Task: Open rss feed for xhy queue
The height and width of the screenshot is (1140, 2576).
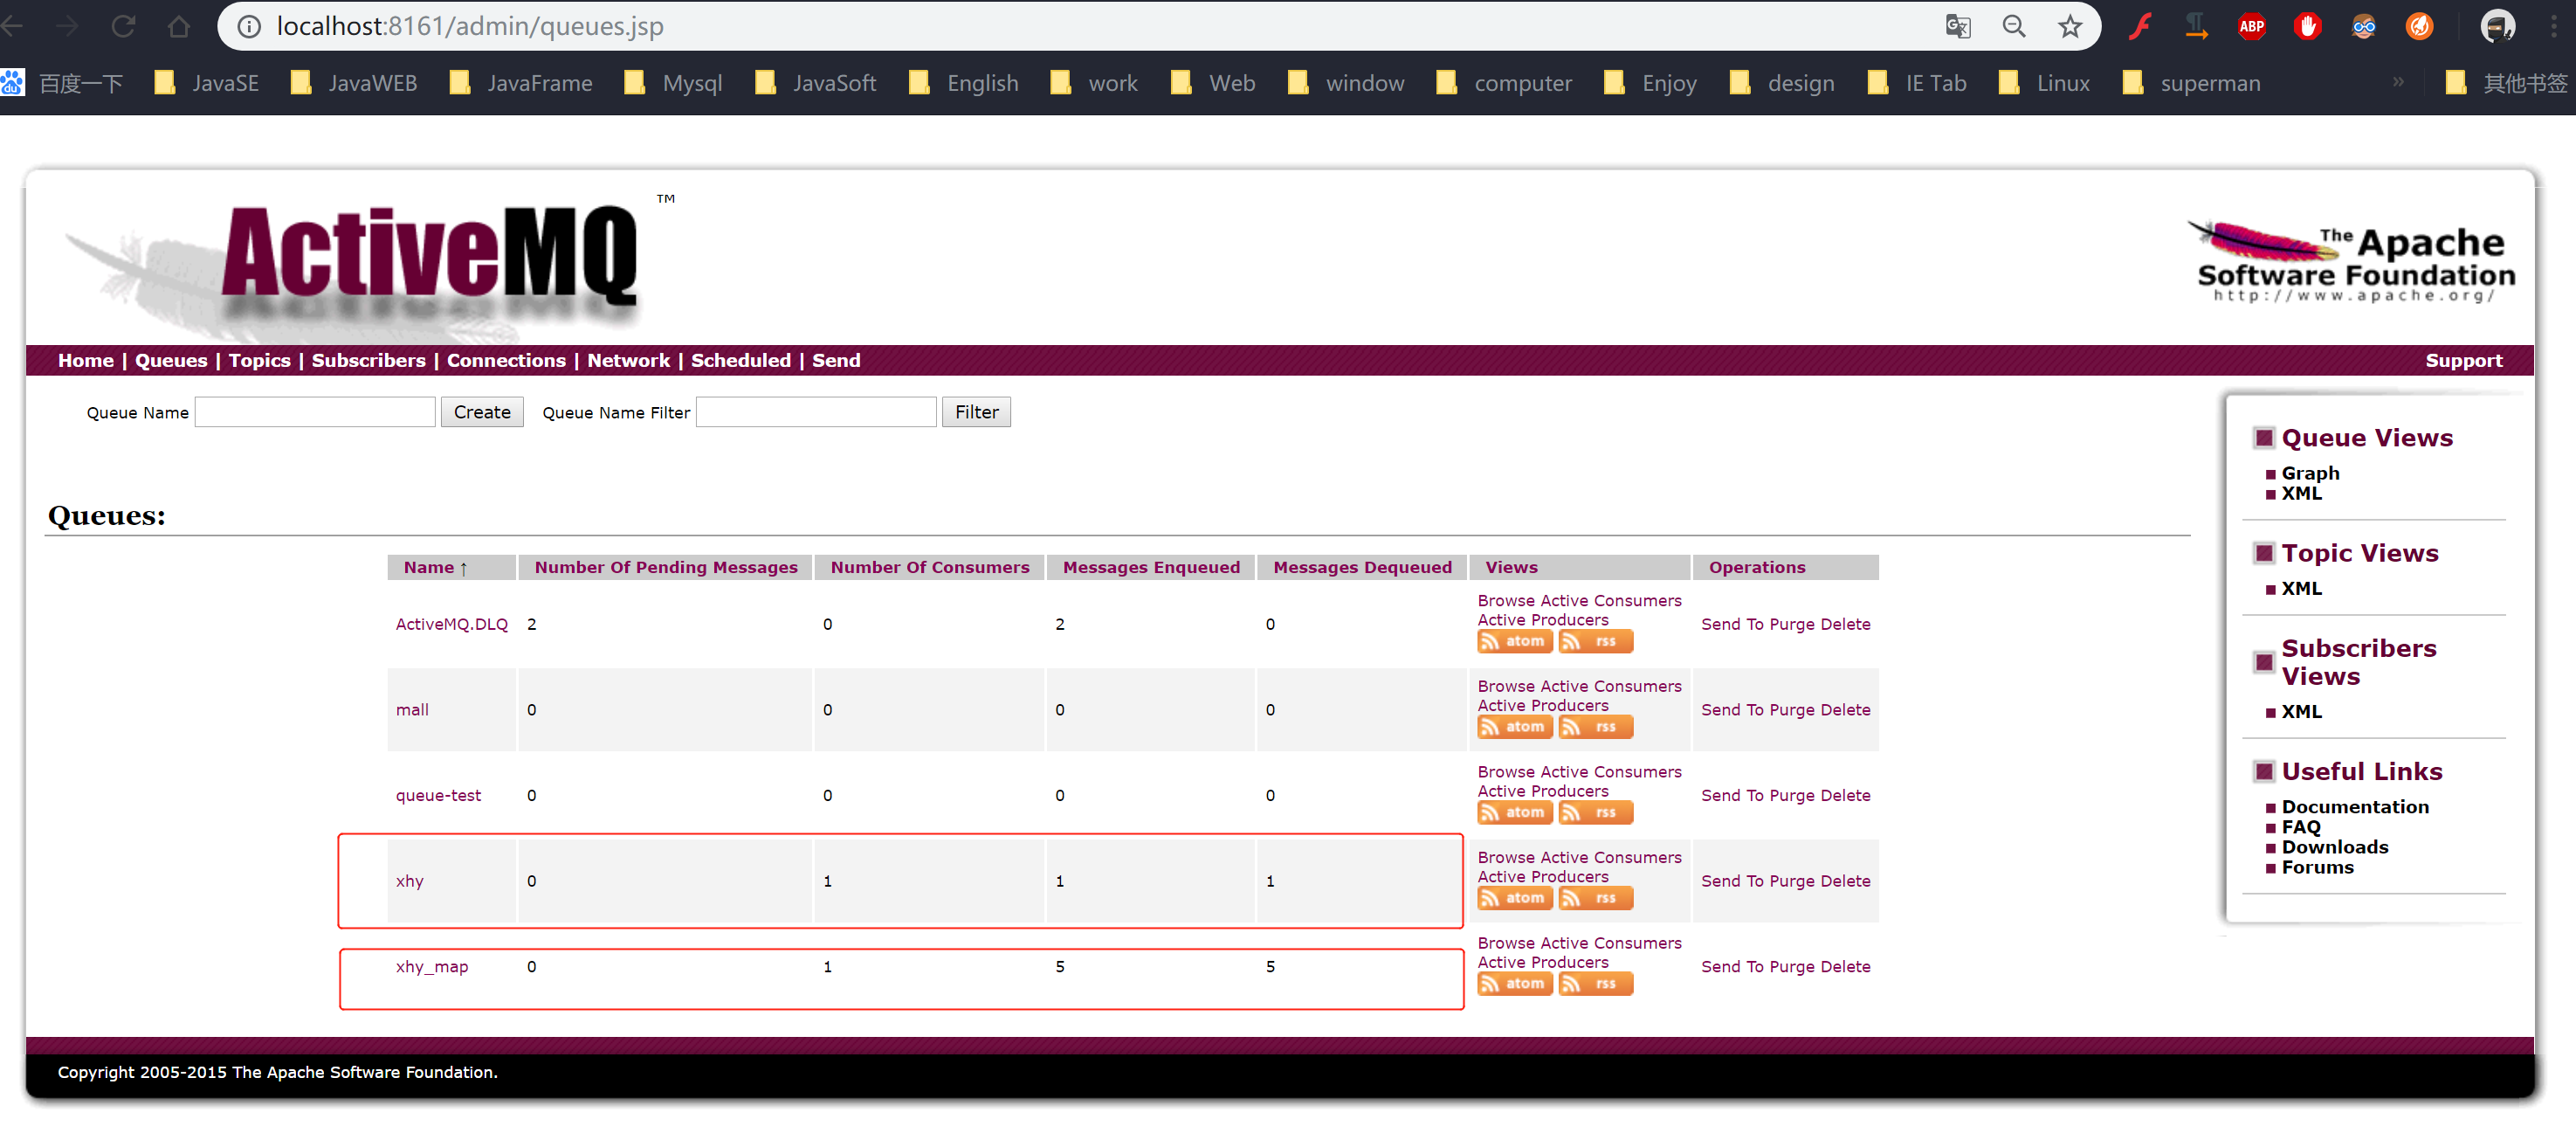Action: (1595, 898)
